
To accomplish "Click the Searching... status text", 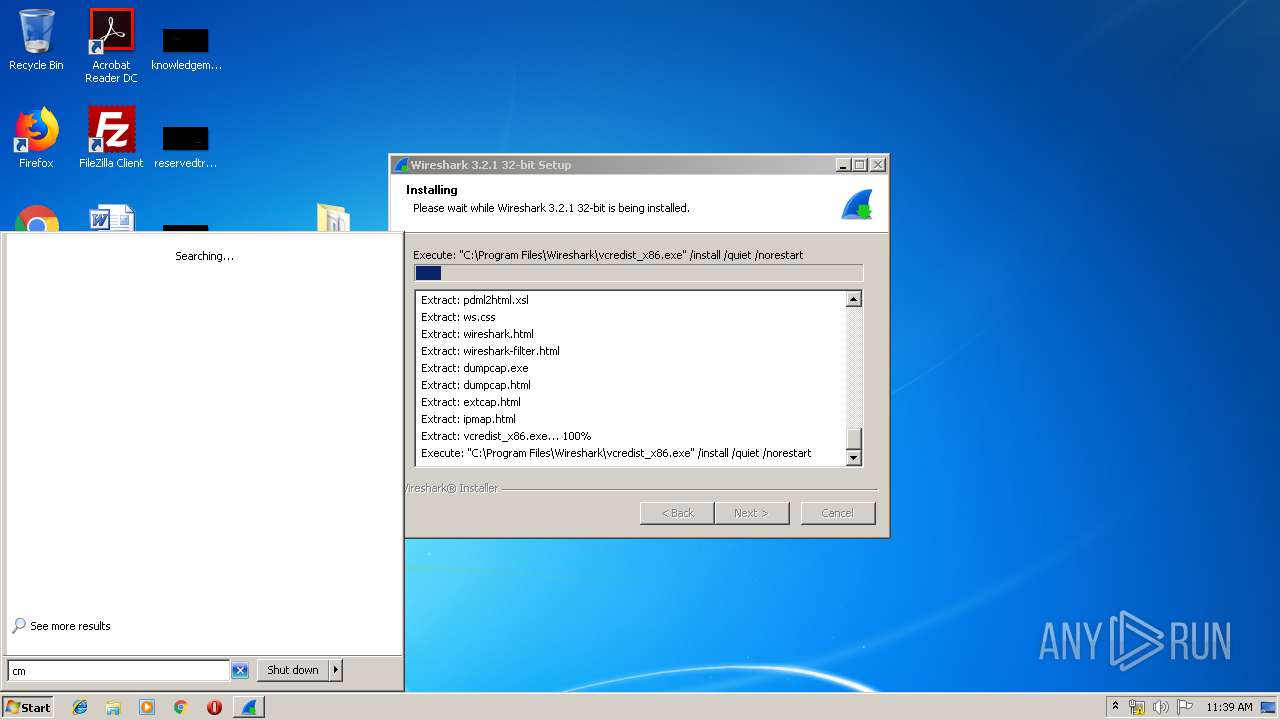I will [x=204, y=256].
